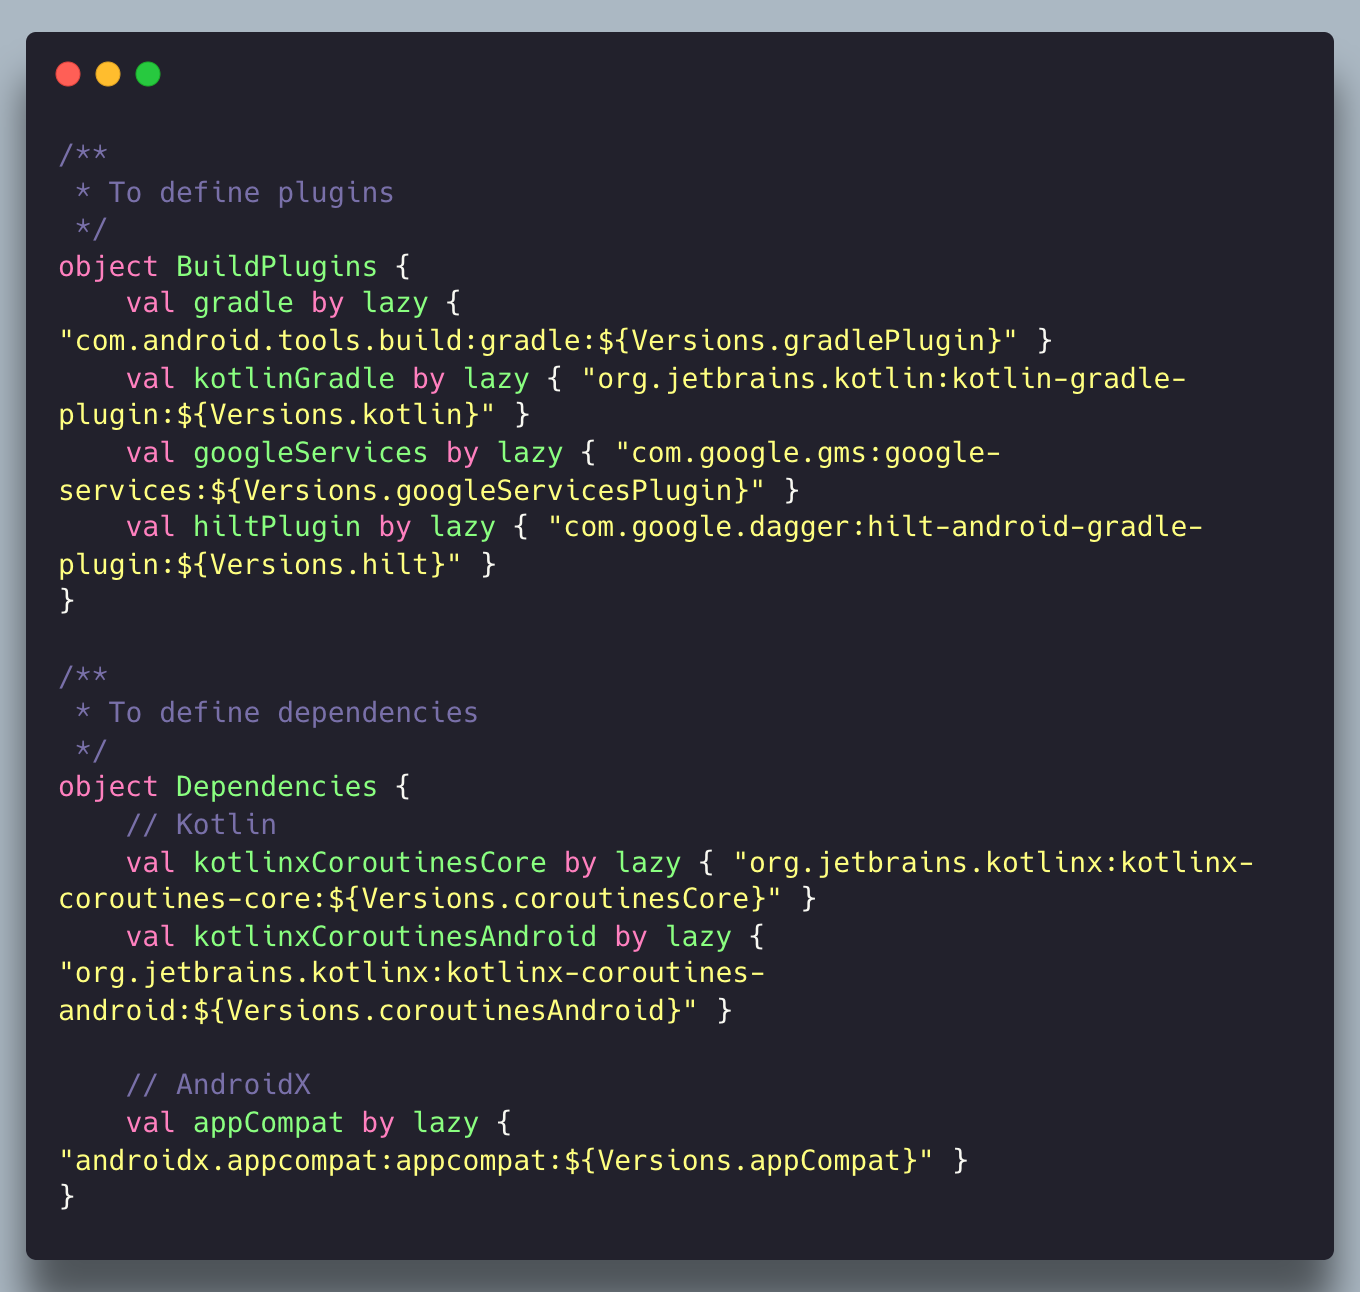Click 'val' on the appCompat line
The width and height of the screenshot is (1360, 1292).
(151, 1122)
